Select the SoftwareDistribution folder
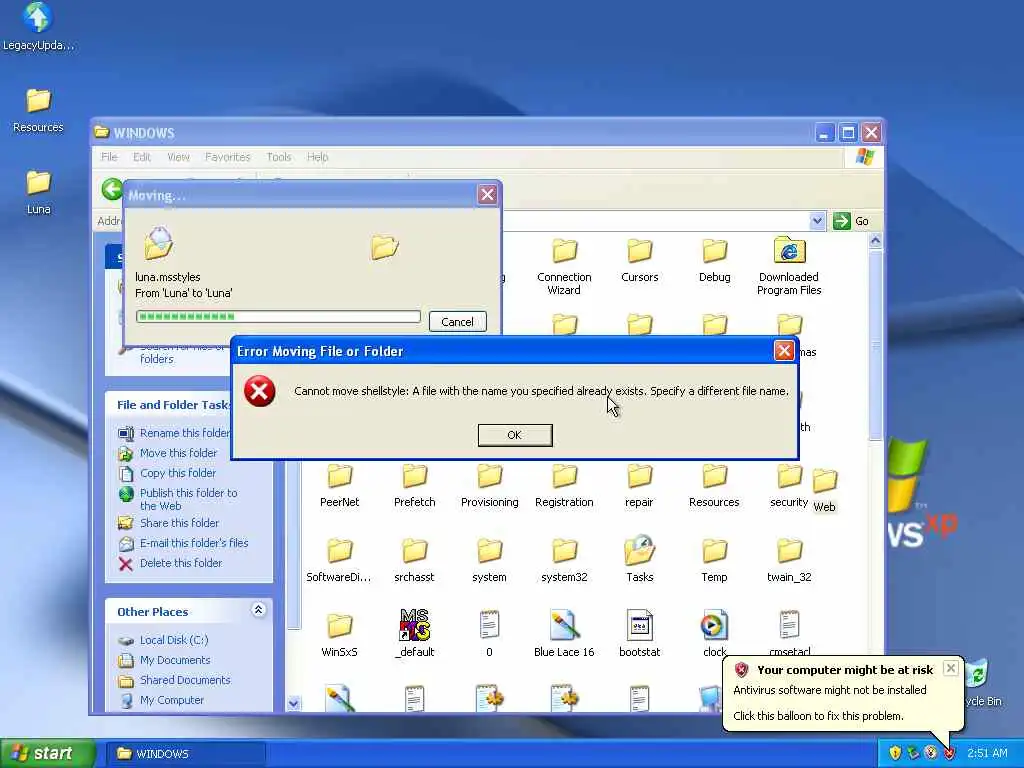Image resolution: width=1024 pixels, height=768 pixels. (x=339, y=561)
